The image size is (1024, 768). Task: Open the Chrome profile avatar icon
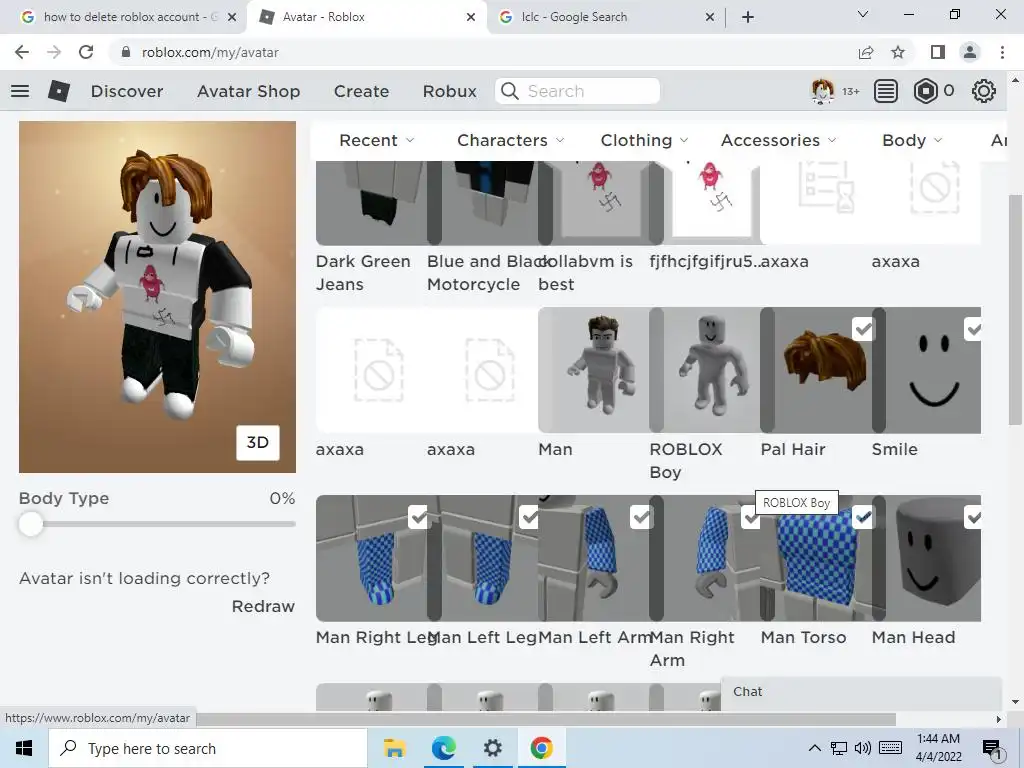tap(970, 52)
